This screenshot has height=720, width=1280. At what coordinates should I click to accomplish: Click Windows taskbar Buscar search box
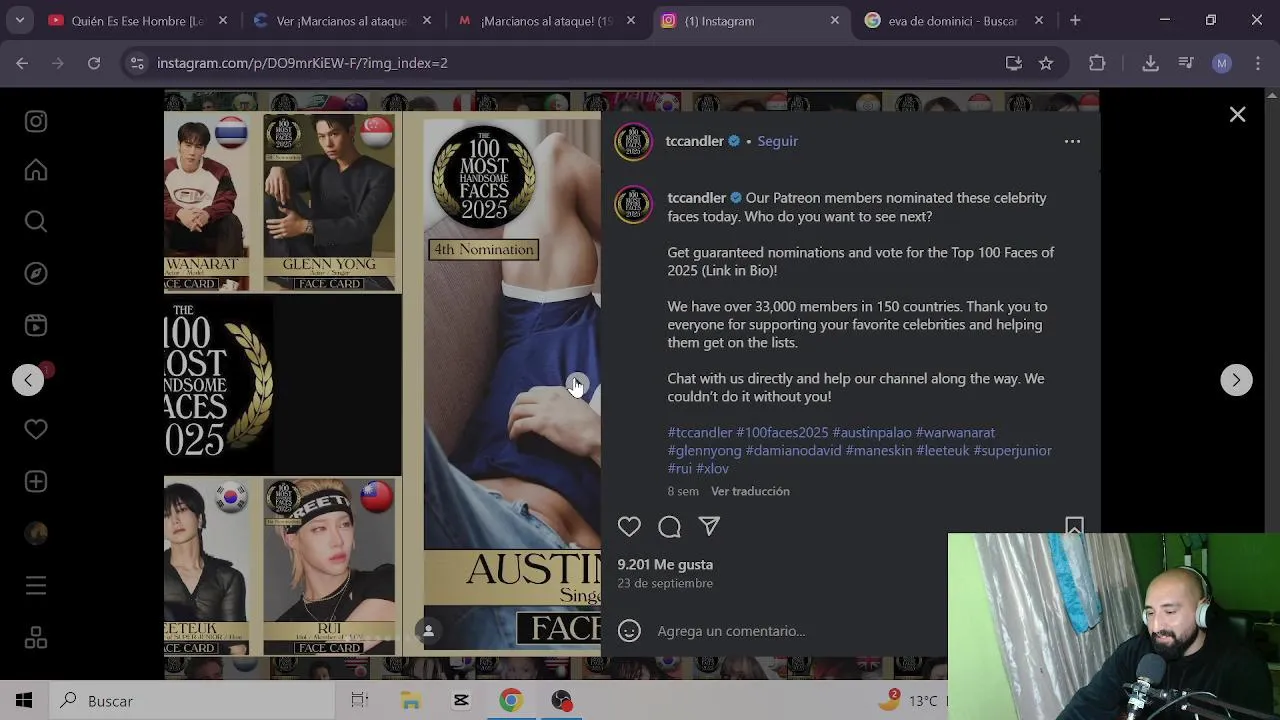pyautogui.click(x=192, y=701)
